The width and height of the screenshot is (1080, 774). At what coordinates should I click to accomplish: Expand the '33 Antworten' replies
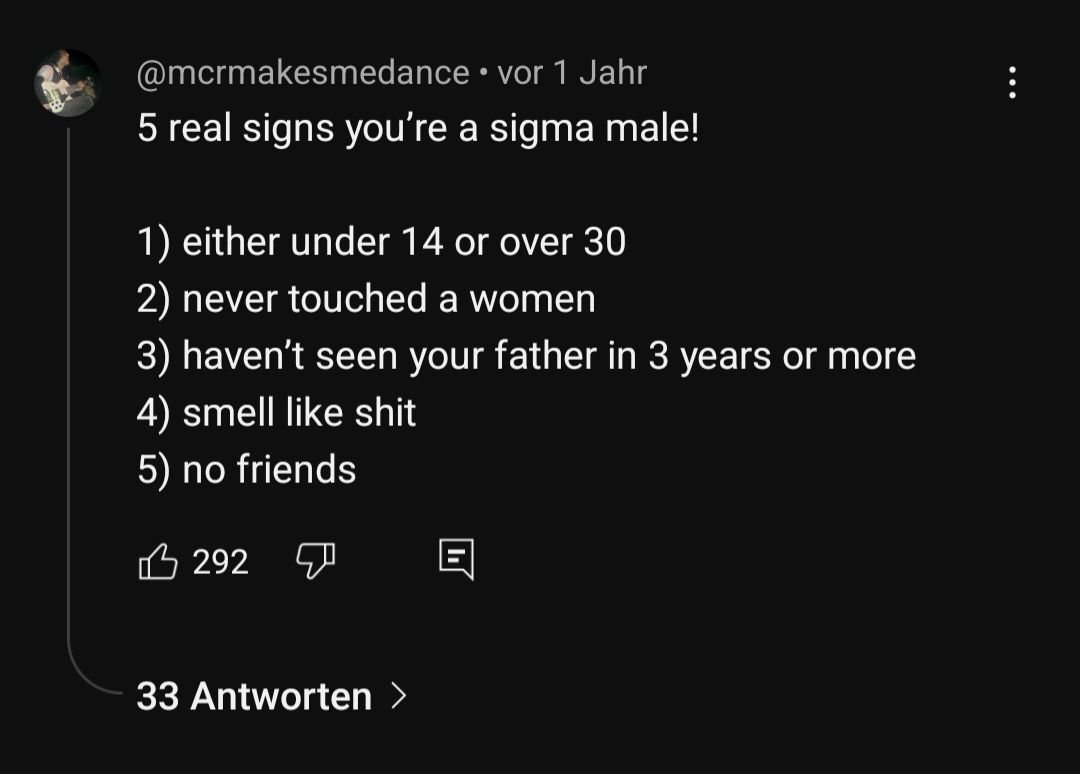[x=254, y=696]
